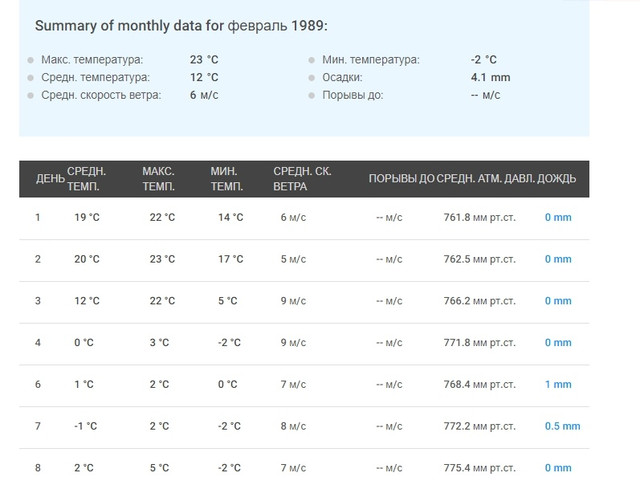
Task: Click the day number 7 cell
Action: [x=38, y=426]
